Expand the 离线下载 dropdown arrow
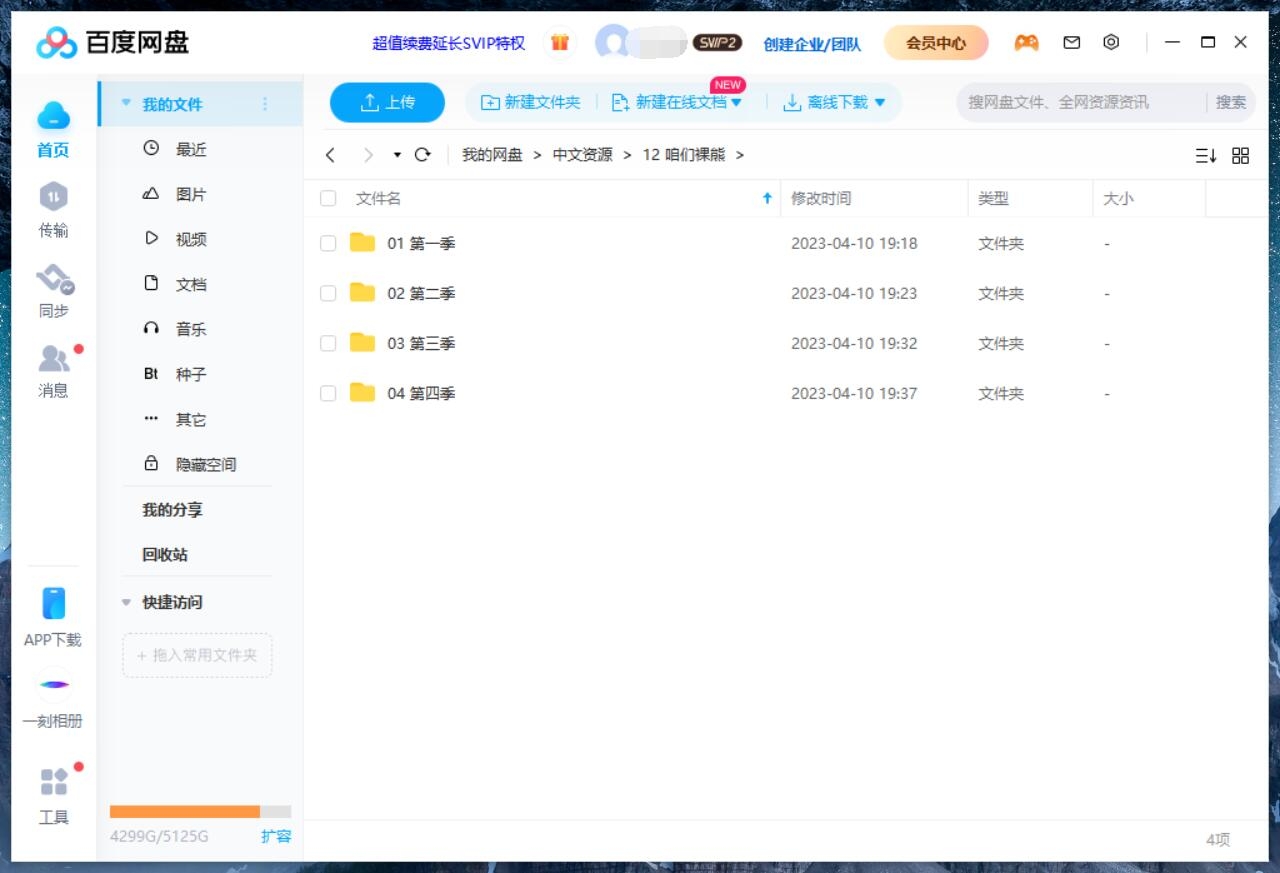 point(880,102)
